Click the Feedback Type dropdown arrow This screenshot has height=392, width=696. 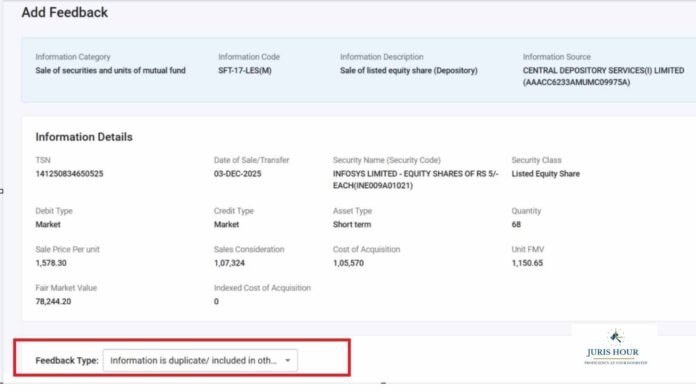coord(288,360)
